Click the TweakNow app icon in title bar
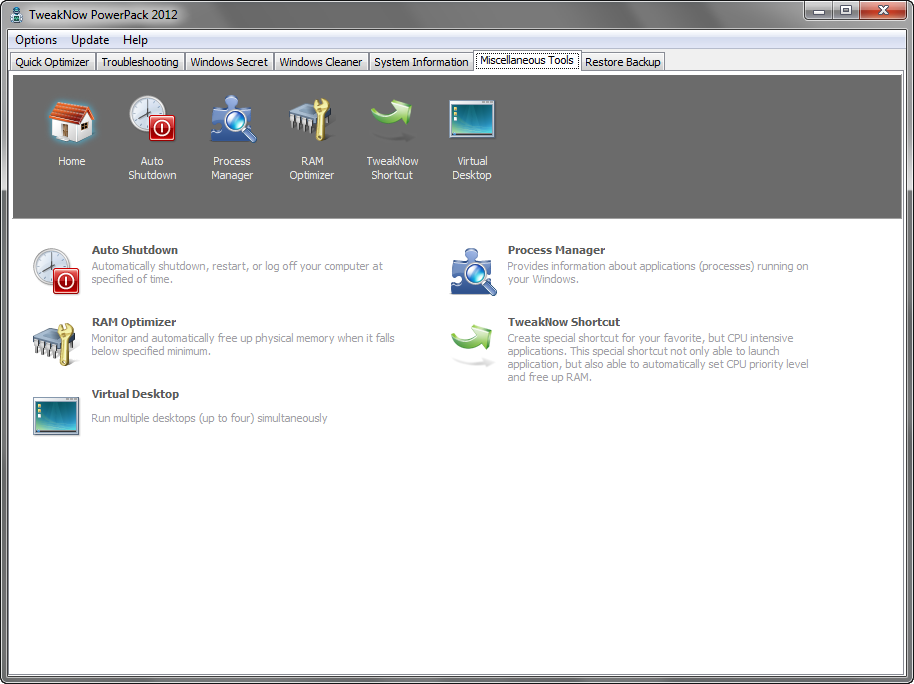The width and height of the screenshot is (914, 684). (x=16, y=15)
